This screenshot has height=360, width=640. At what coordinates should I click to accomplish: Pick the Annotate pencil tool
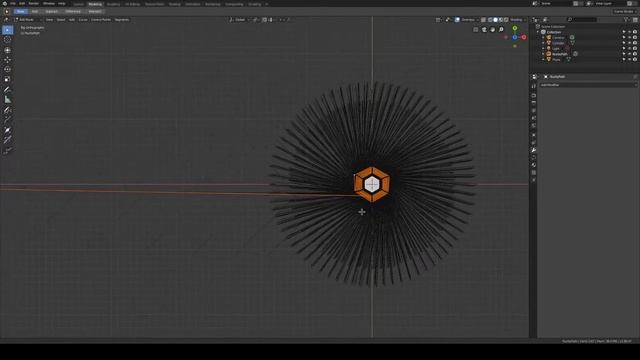(x=7, y=89)
